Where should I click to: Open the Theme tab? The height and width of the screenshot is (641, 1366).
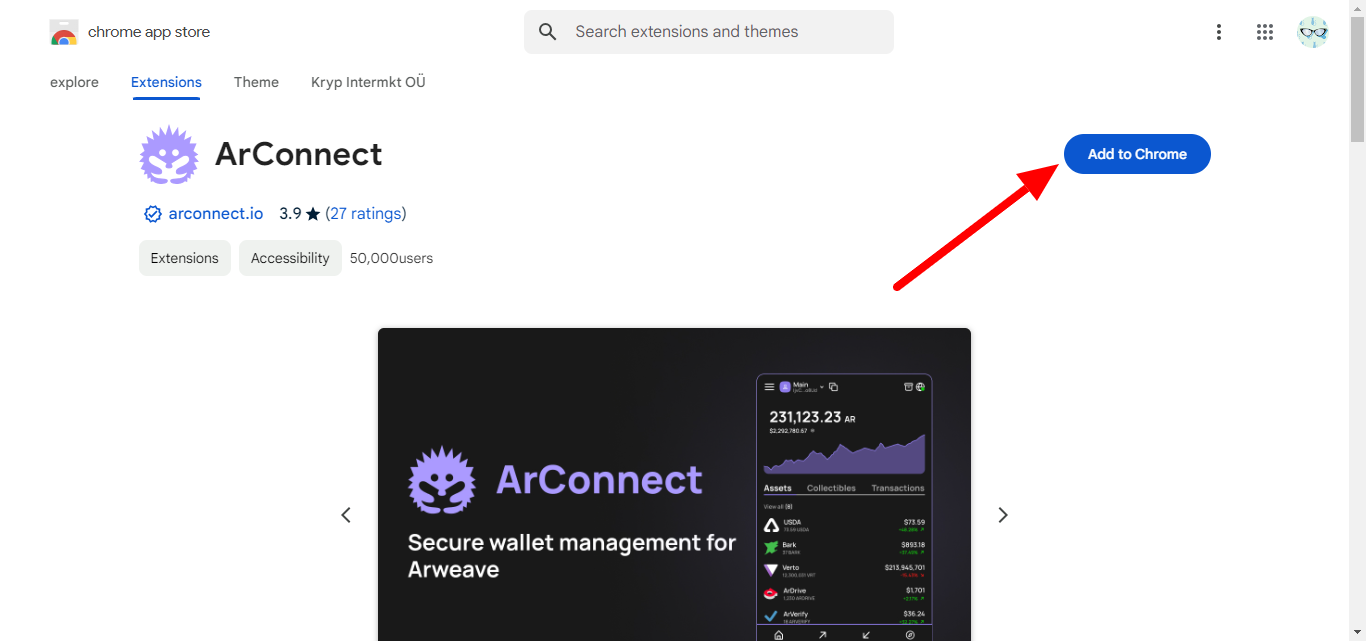point(256,82)
